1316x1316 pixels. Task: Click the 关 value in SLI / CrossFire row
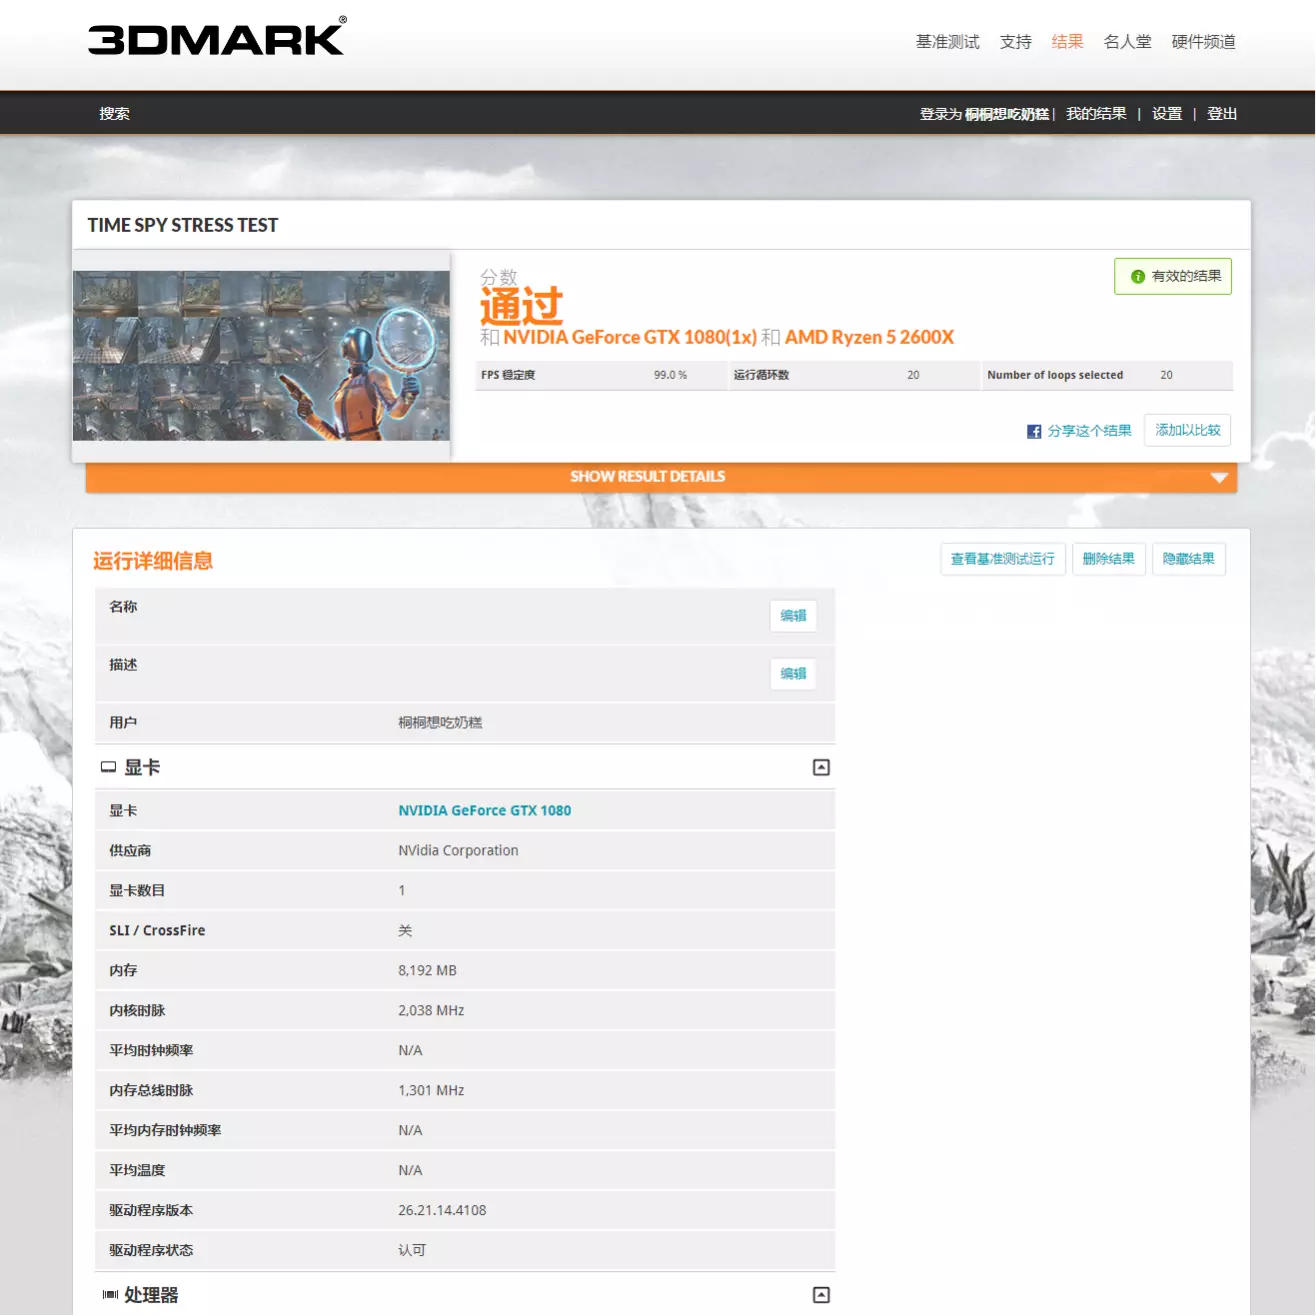point(405,931)
